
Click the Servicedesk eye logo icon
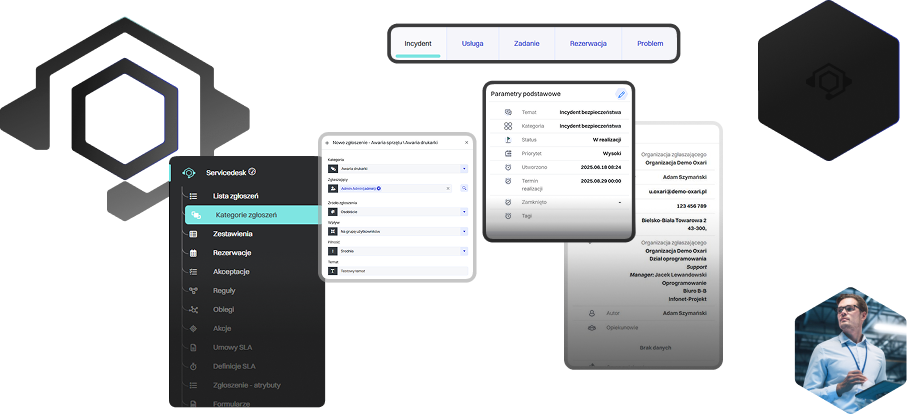tap(188, 173)
